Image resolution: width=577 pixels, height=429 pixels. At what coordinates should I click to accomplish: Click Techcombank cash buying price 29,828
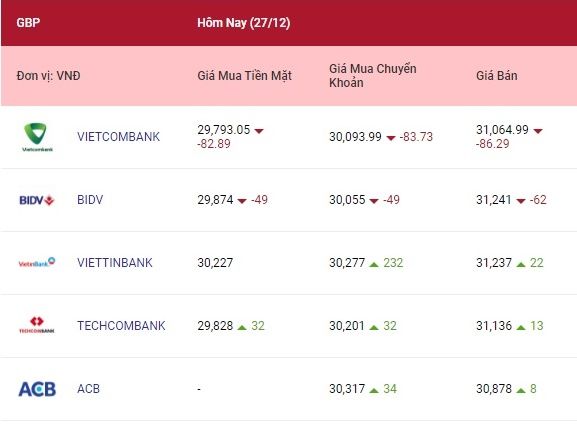(215, 326)
